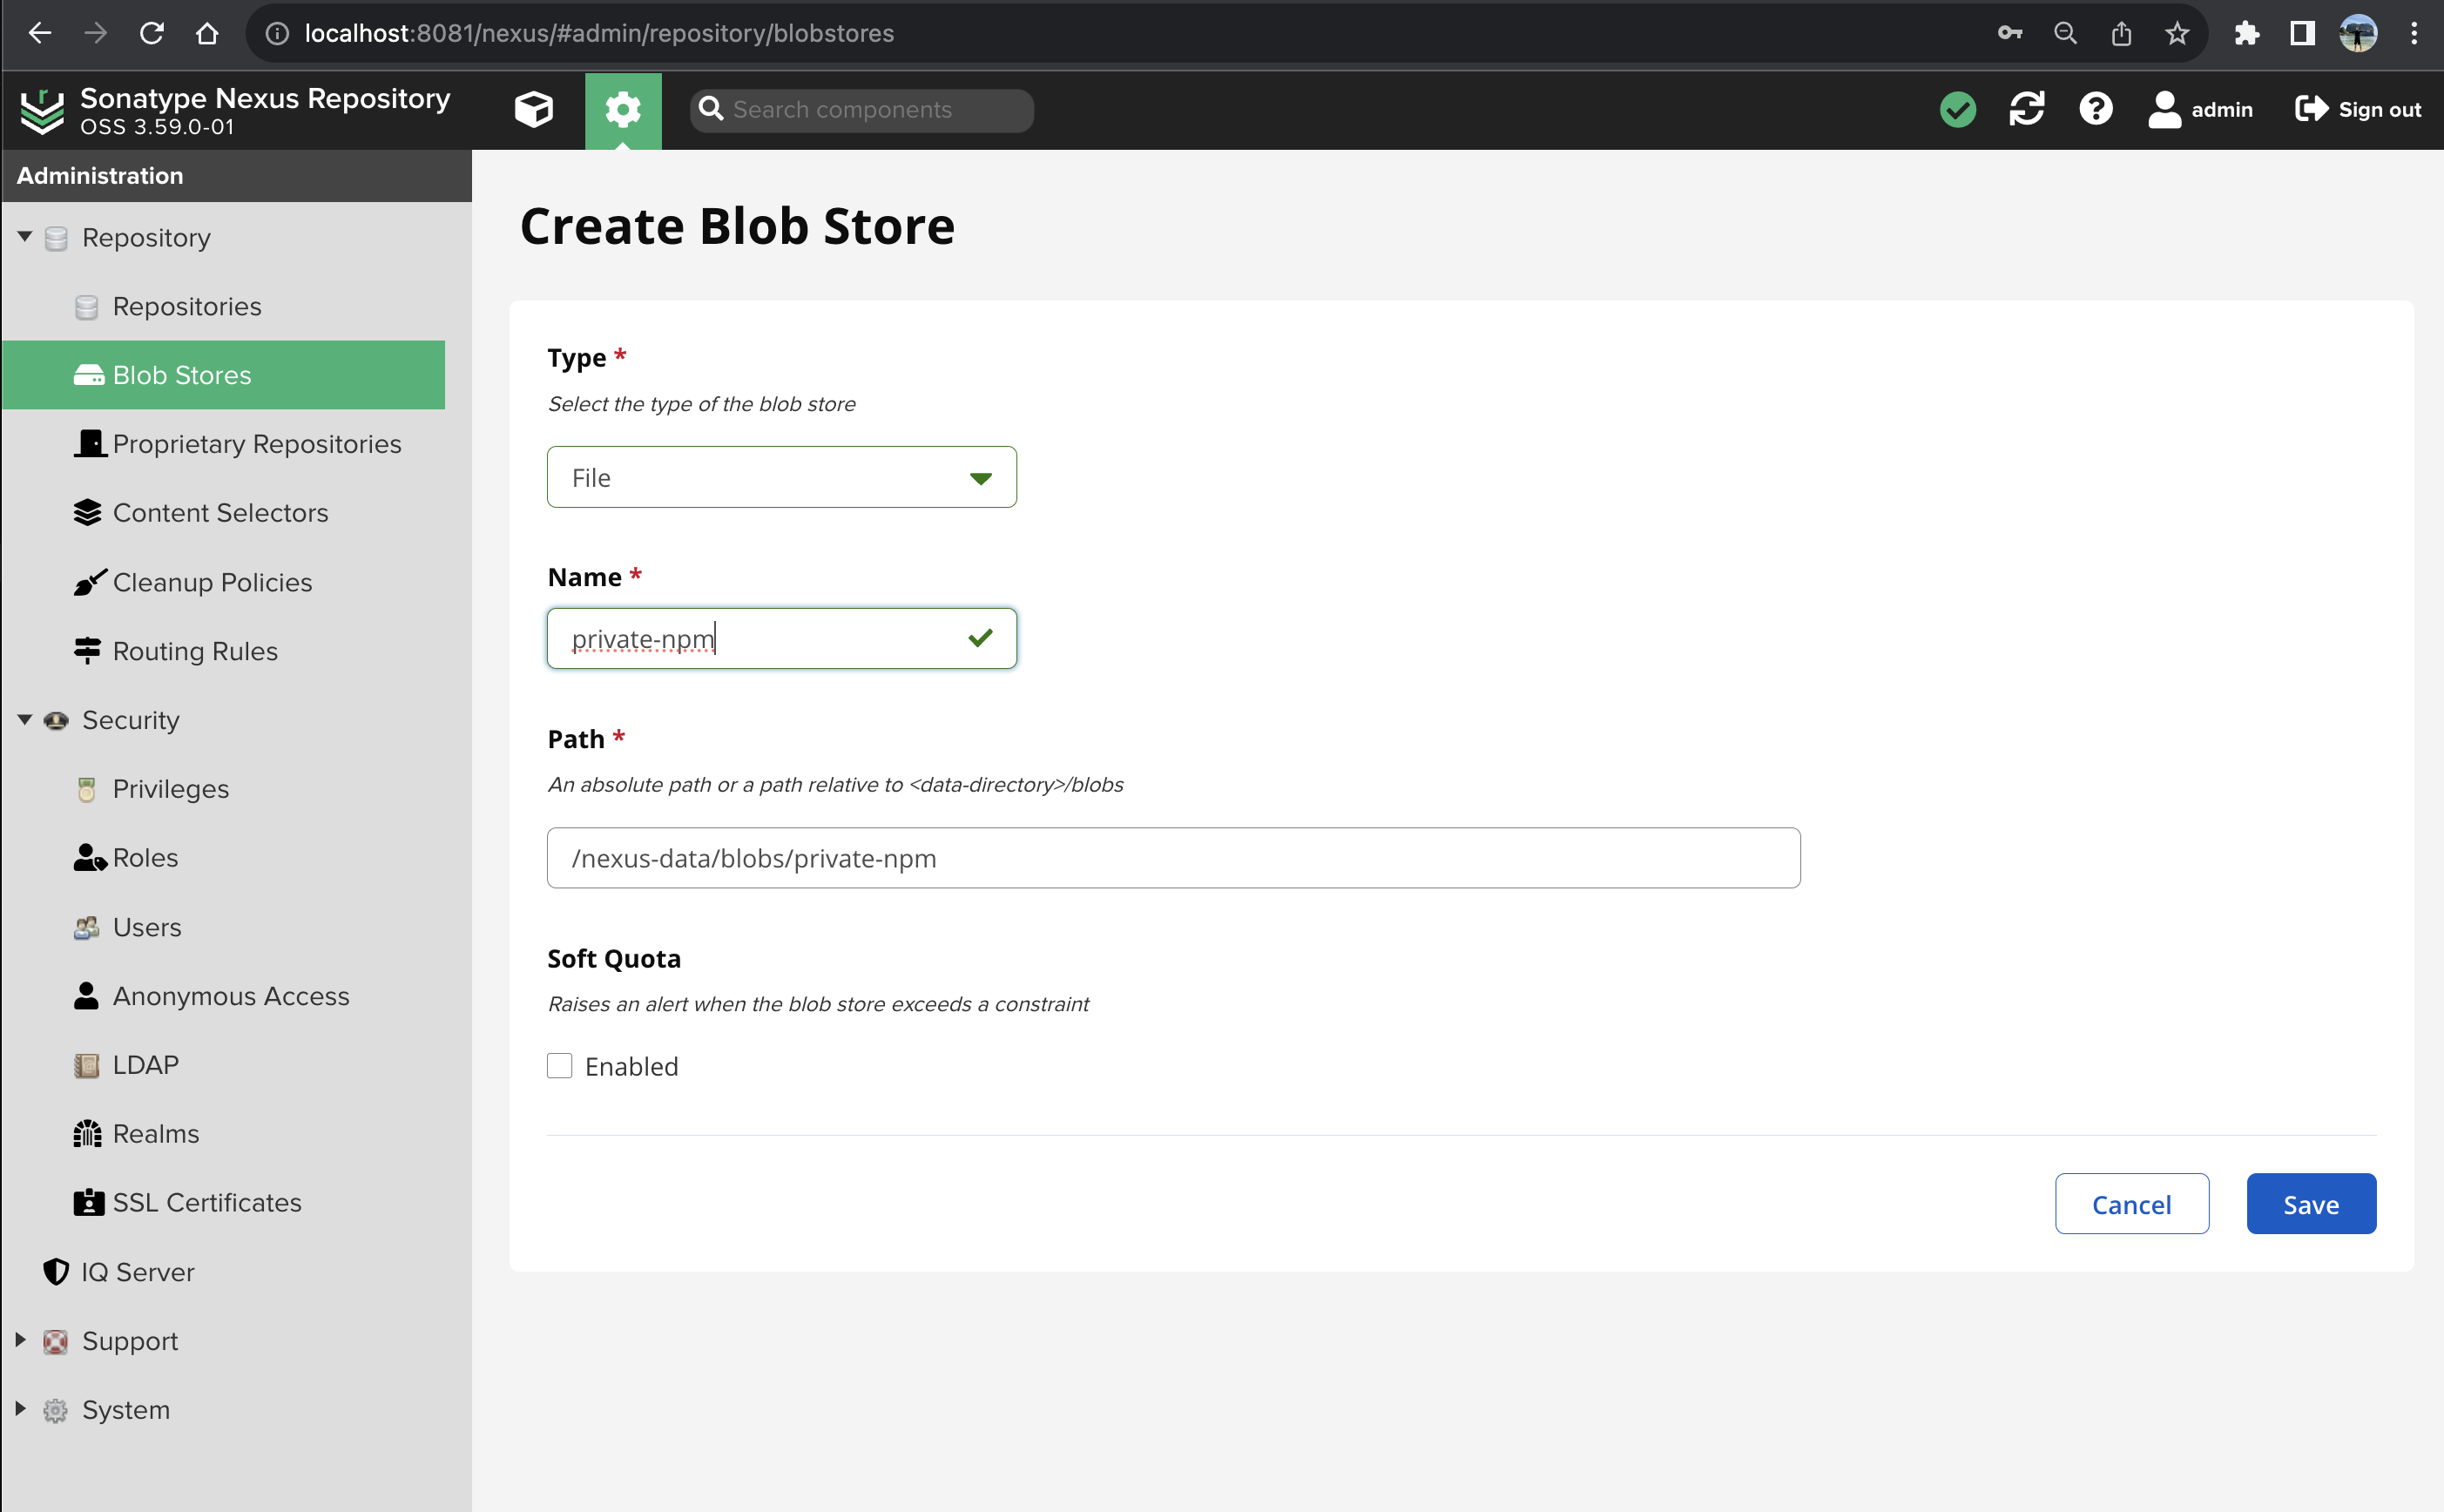Bookmark page with browser star icon
Viewport: 2444px width, 1512px height.
[x=2176, y=33]
